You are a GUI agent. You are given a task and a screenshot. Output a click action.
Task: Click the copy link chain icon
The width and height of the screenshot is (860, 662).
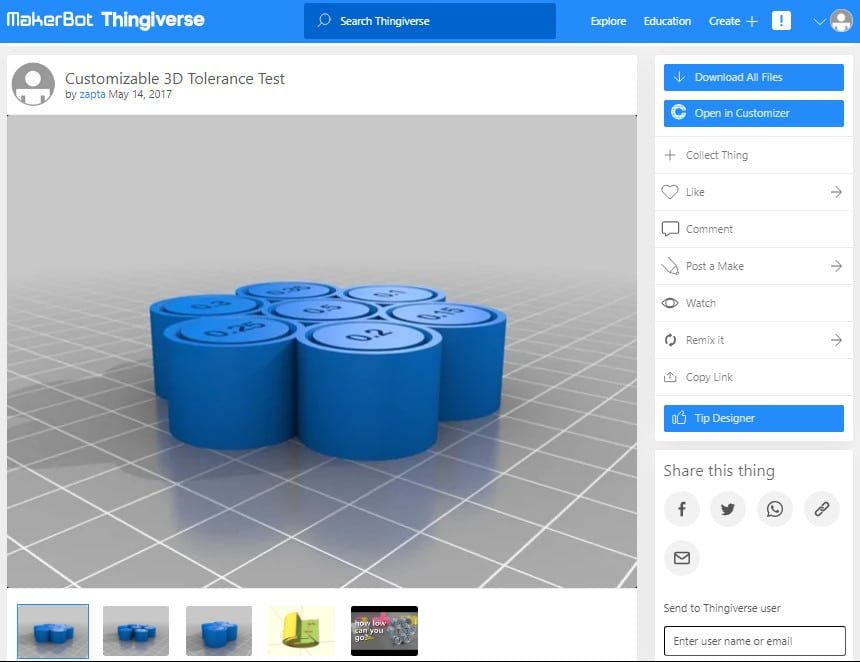coord(821,509)
